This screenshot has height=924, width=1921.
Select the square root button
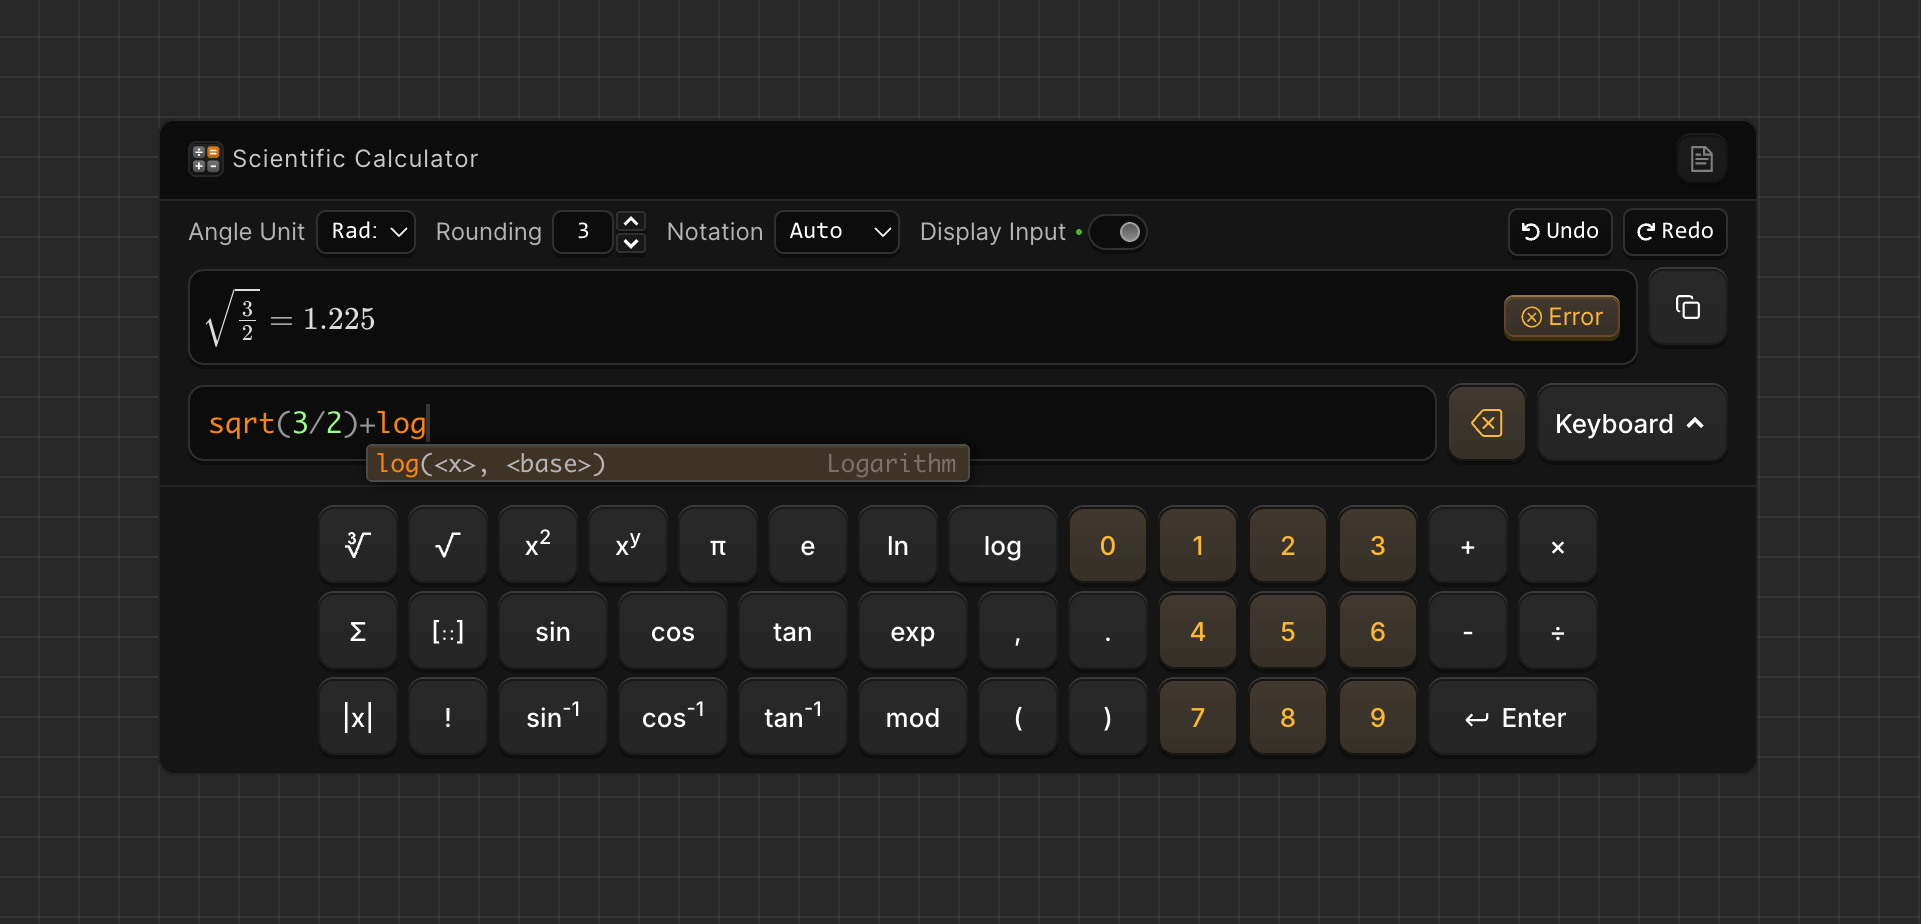coord(447,545)
